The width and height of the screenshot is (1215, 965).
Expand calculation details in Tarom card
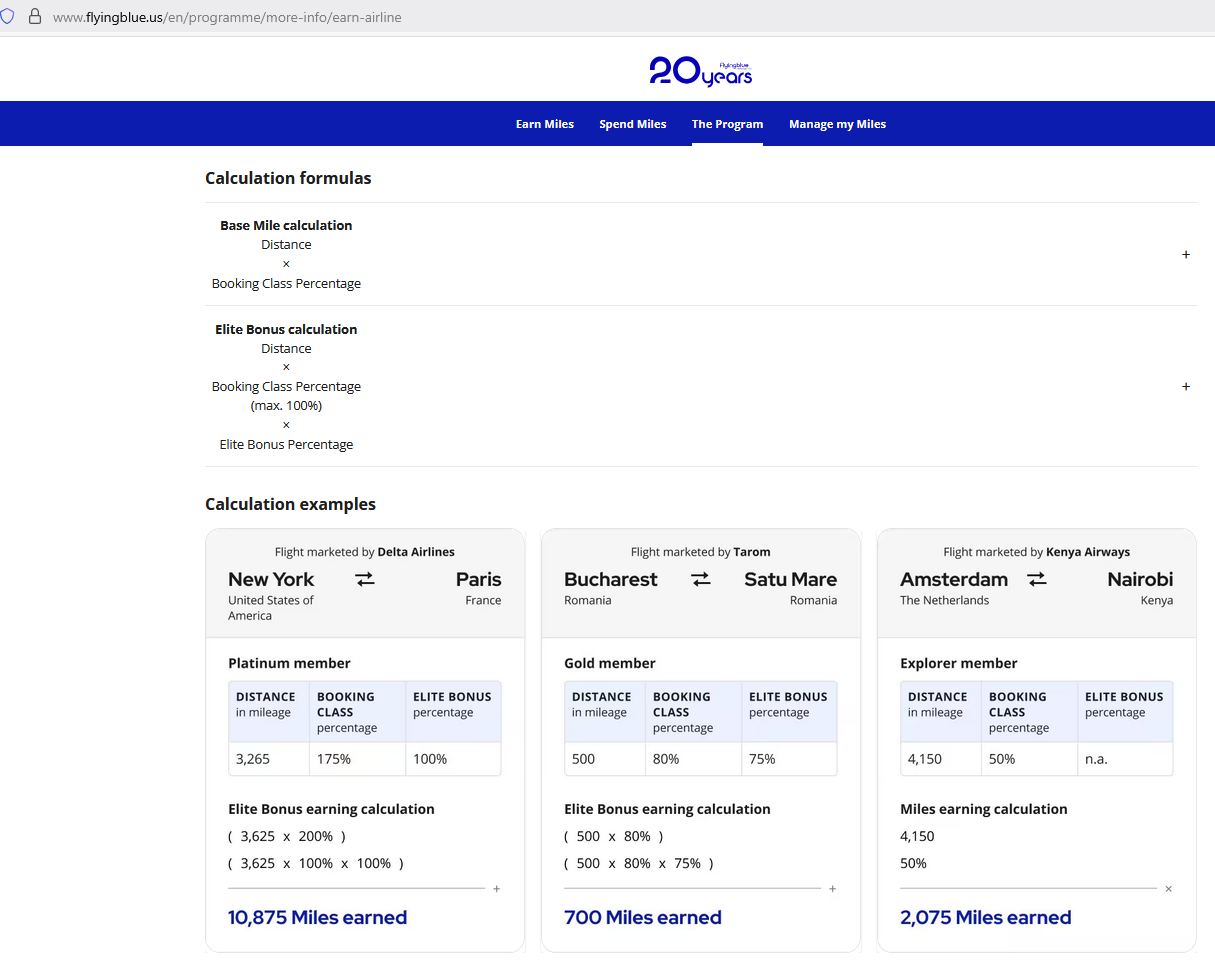pyautogui.click(x=833, y=889)
